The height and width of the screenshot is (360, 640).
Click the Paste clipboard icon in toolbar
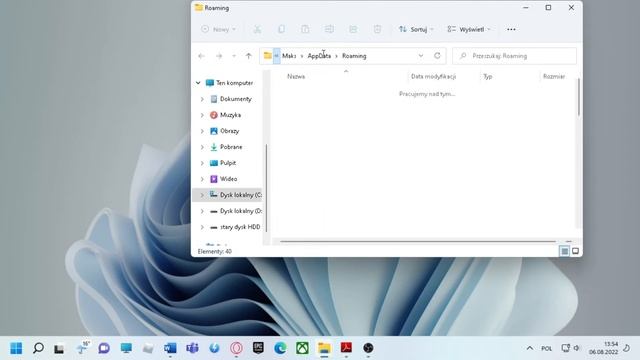click(x=305, y=29)
